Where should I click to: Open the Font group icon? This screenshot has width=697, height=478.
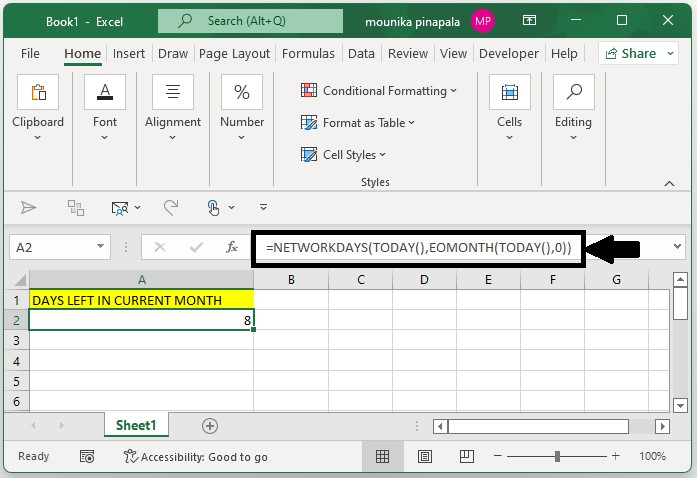105,92
